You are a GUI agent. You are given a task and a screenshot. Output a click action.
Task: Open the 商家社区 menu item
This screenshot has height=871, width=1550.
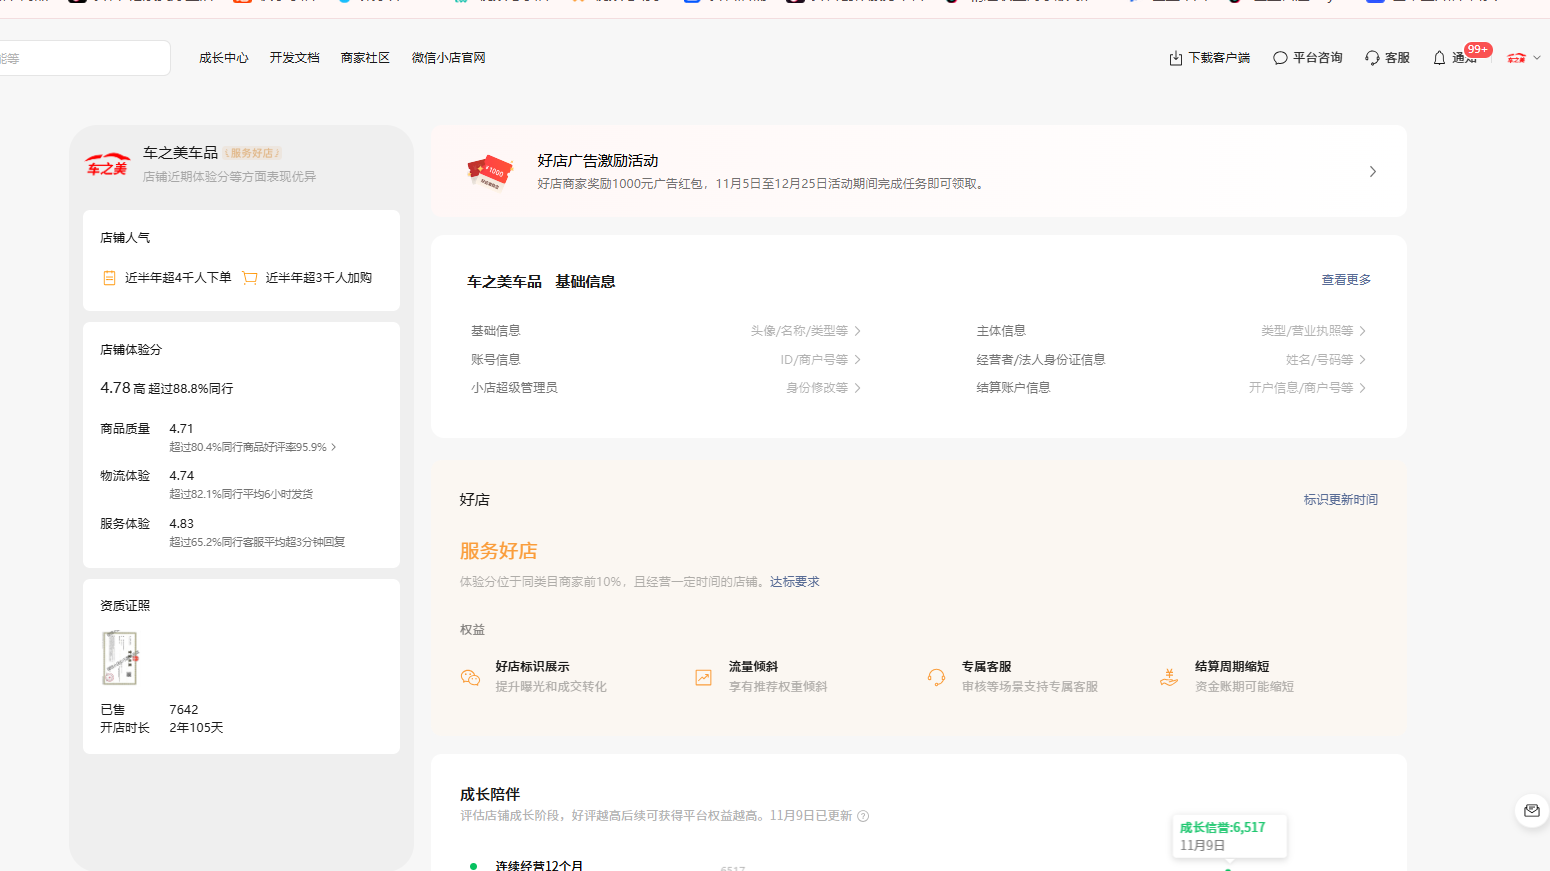coord(366,58)
